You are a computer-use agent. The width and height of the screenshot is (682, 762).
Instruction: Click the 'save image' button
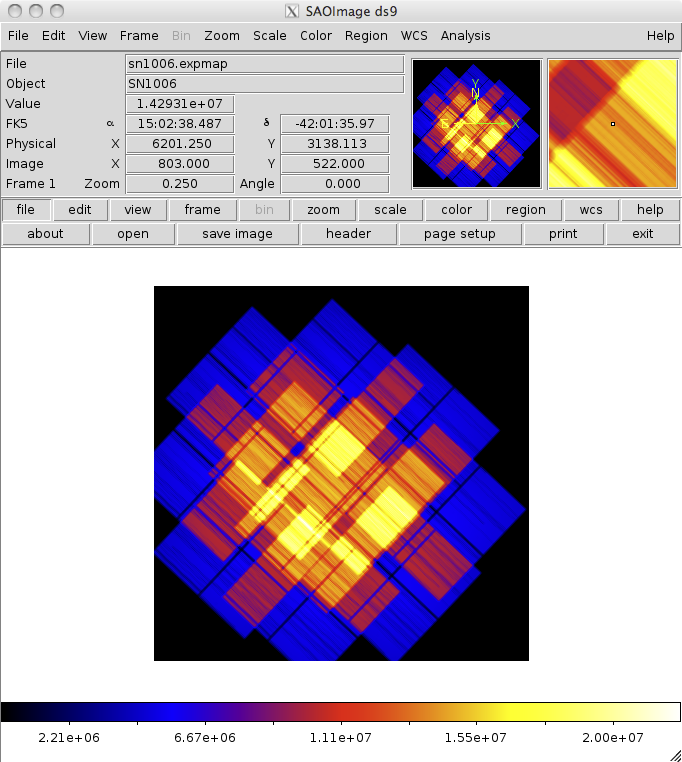pyautogui.click(x=237, y=234)
